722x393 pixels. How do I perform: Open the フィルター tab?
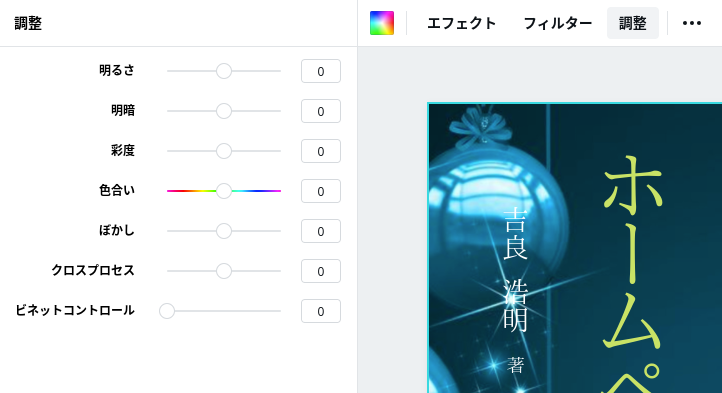point(558,23)
